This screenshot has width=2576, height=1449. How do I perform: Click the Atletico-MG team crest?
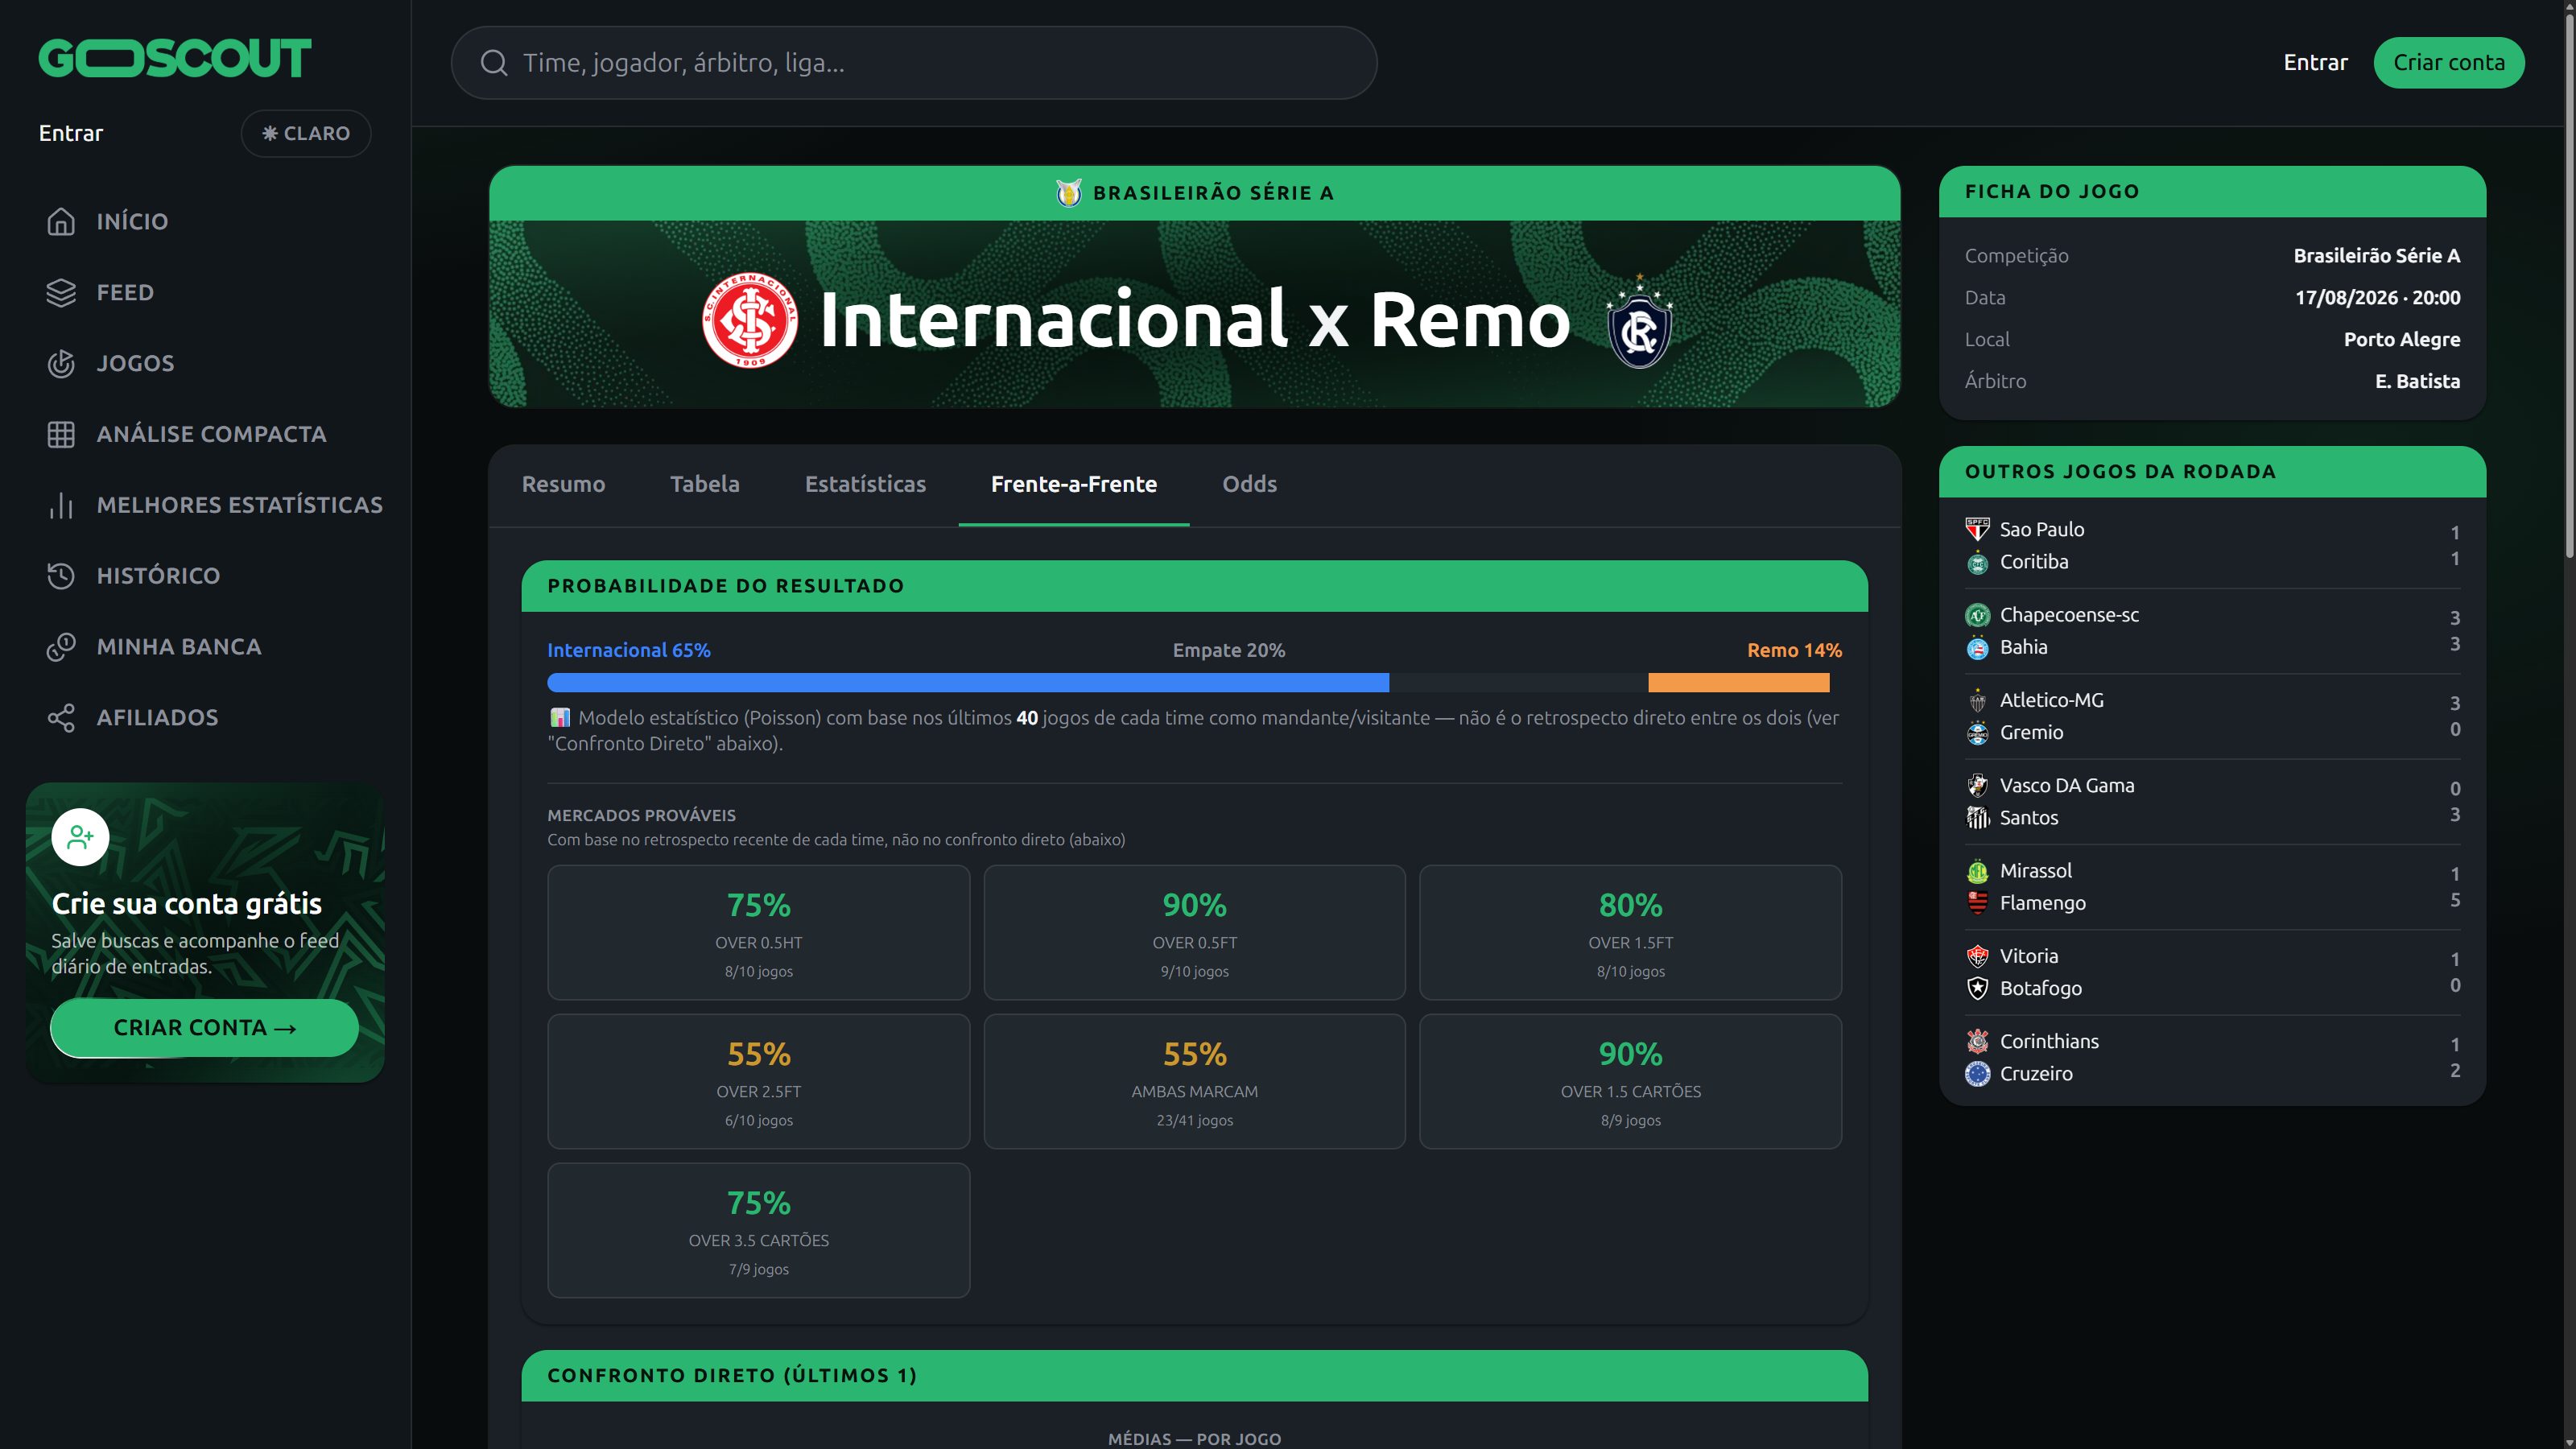point(1977,700)
